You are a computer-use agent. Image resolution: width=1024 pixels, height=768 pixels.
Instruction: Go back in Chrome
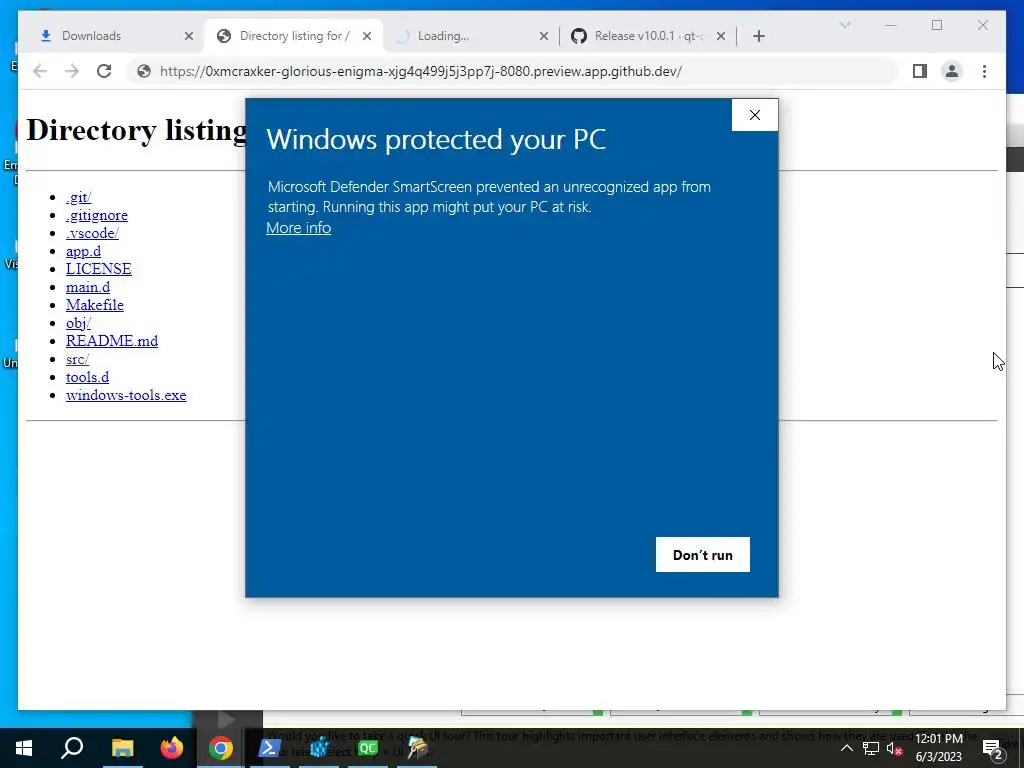tap(40, 71)
